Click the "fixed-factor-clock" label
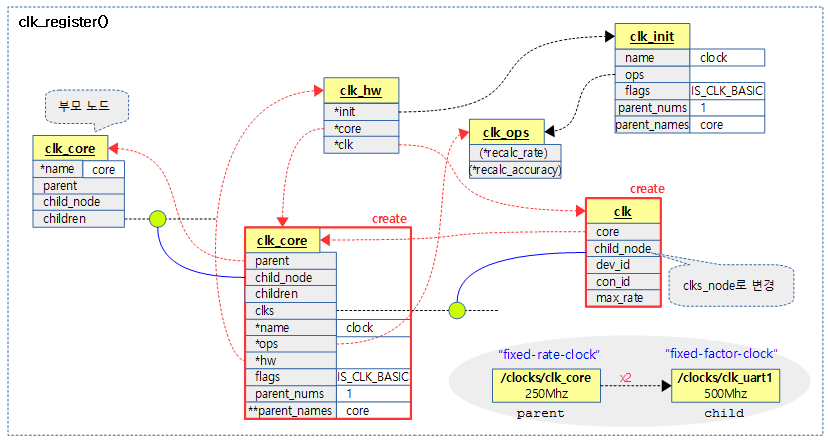This screenshot has height=442, width=830. coord(721,354)
